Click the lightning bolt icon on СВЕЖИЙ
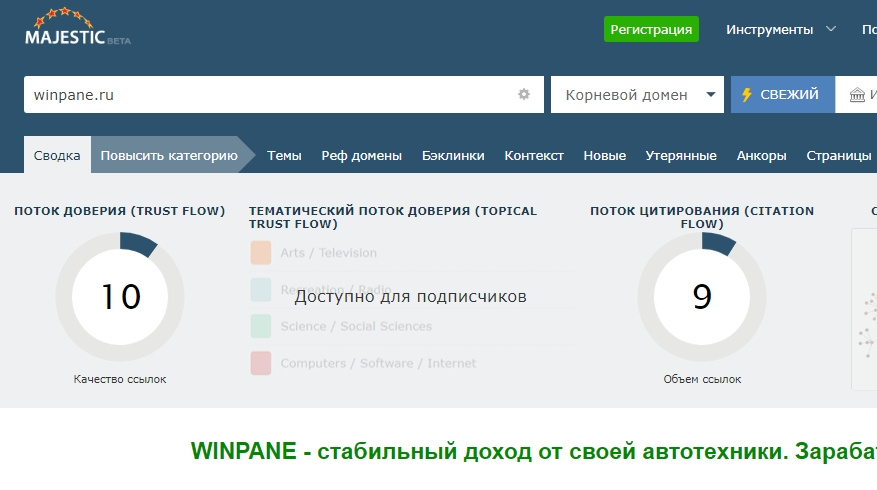877x490 pixels. pyautogui.click(x=747, y=95)
